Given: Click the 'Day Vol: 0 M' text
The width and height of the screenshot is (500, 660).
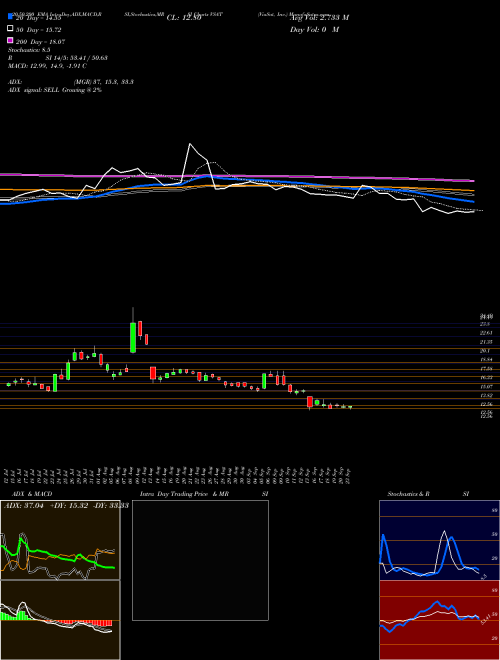Looking at the screenshot, I should pyautogui.click(x=314, y=29).
